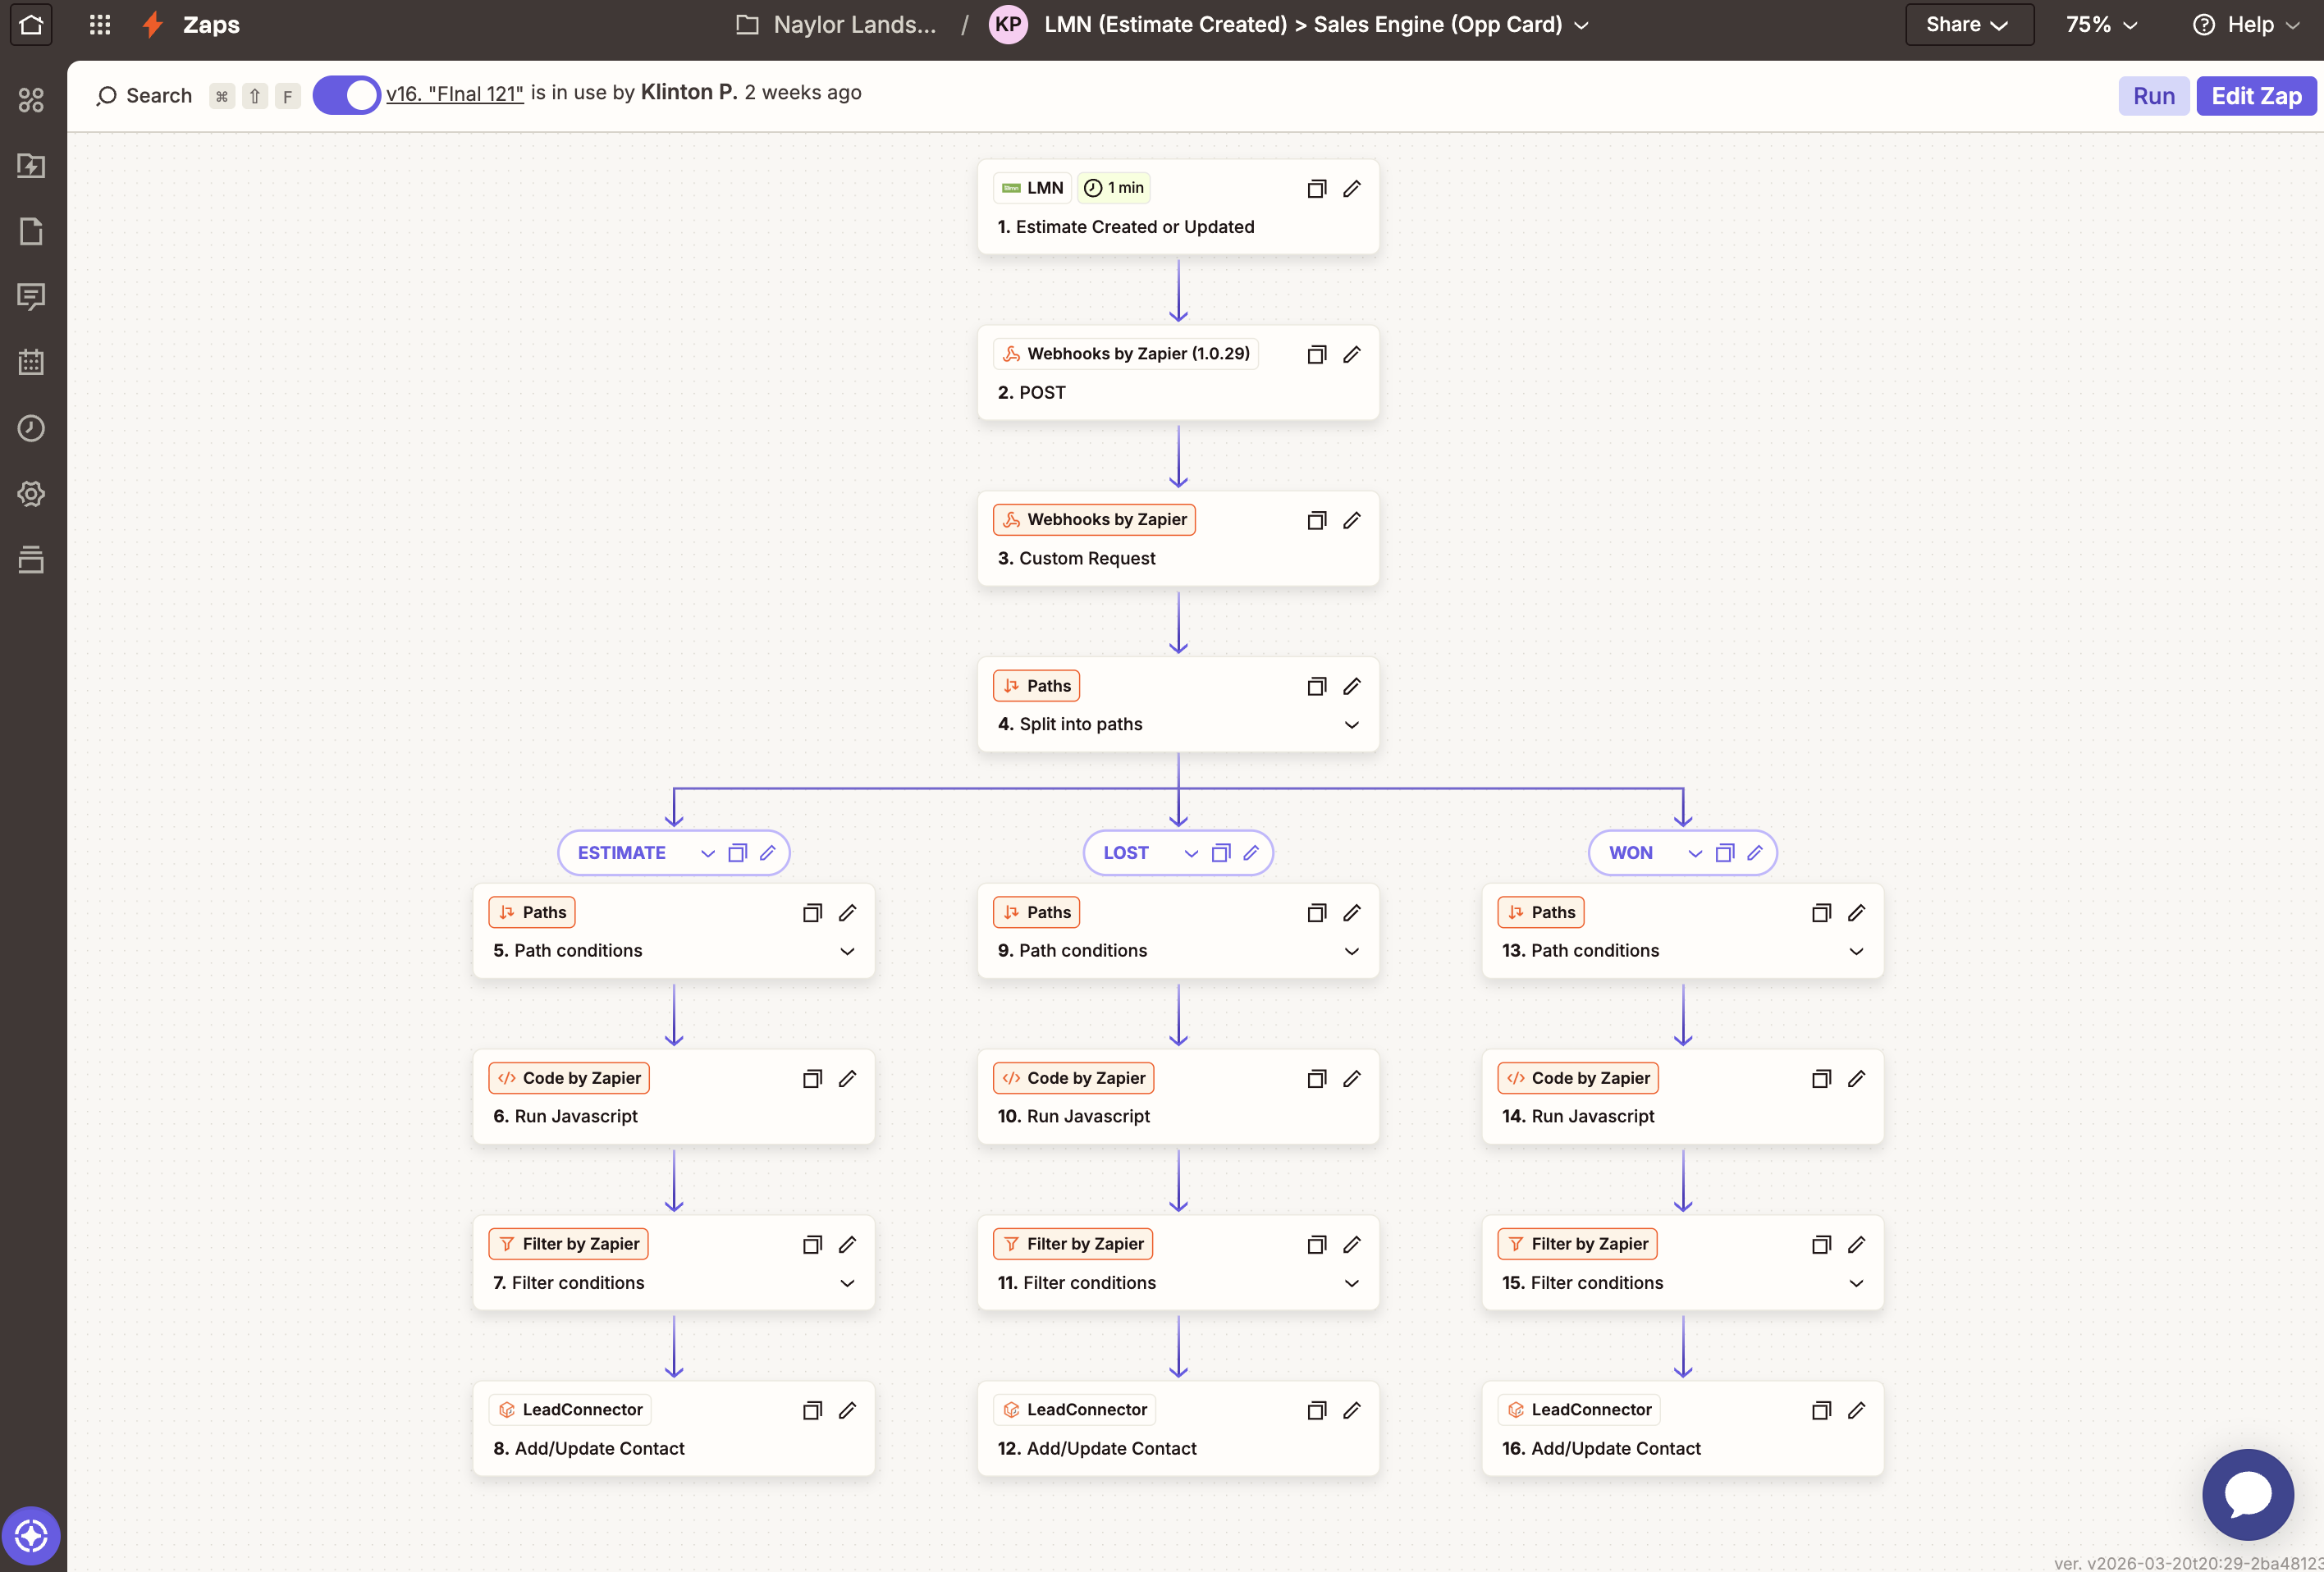Open the sidebar Zap history clock icon

tap(31, 428)
